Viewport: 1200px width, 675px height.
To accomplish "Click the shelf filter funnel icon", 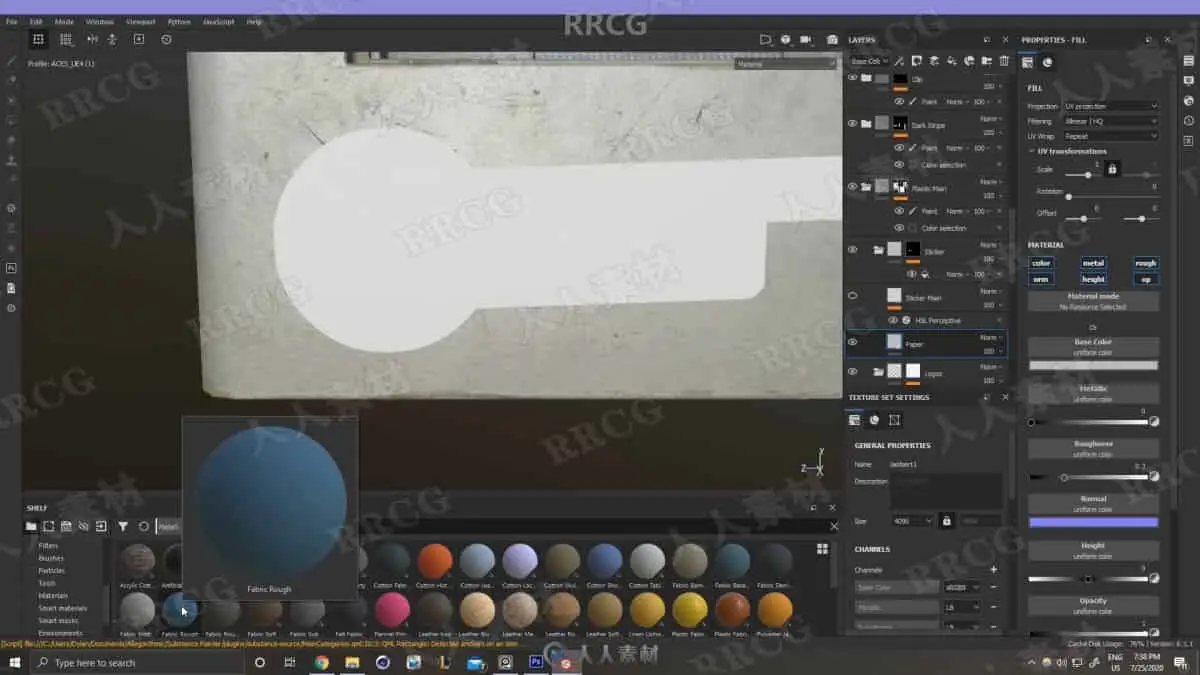I will (x=123, y=526).
